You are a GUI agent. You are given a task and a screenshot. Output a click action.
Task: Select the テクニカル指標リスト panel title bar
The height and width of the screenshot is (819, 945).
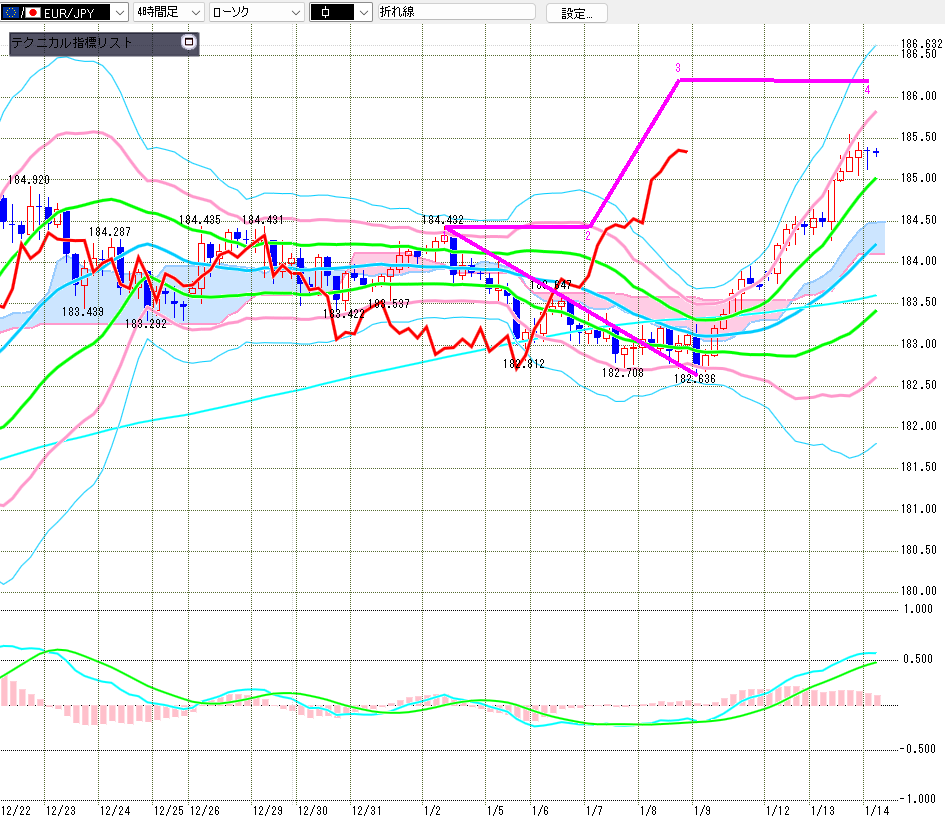90,44
